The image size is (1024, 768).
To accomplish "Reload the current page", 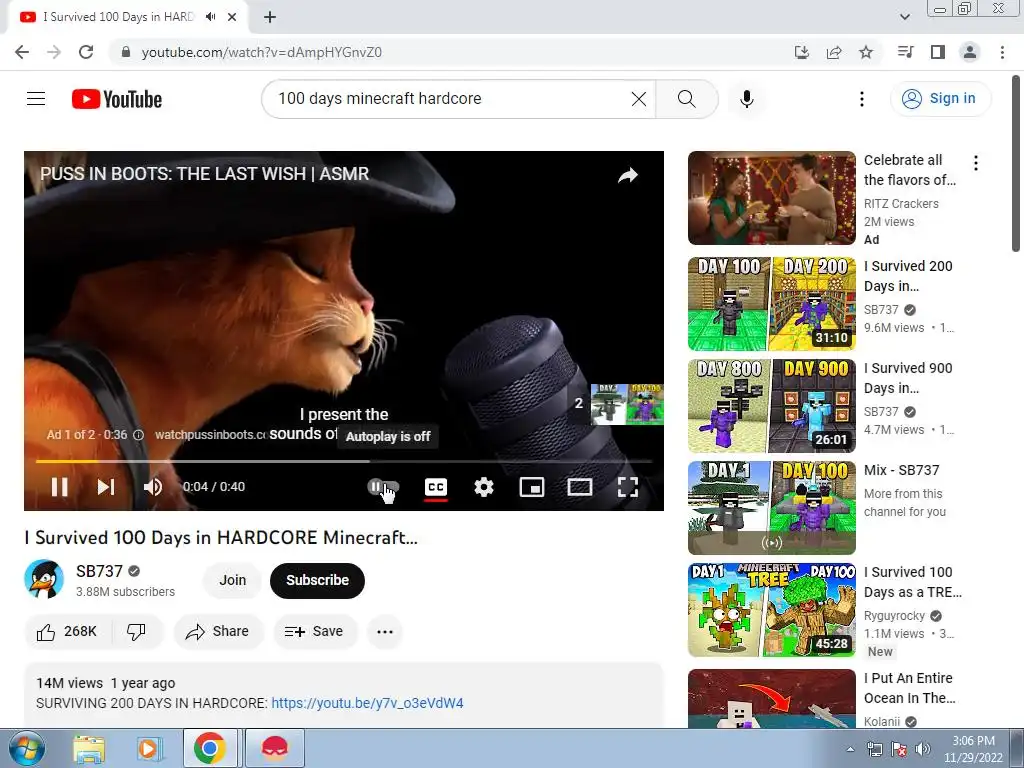I will pyautogui.click(x=86, y=52).
